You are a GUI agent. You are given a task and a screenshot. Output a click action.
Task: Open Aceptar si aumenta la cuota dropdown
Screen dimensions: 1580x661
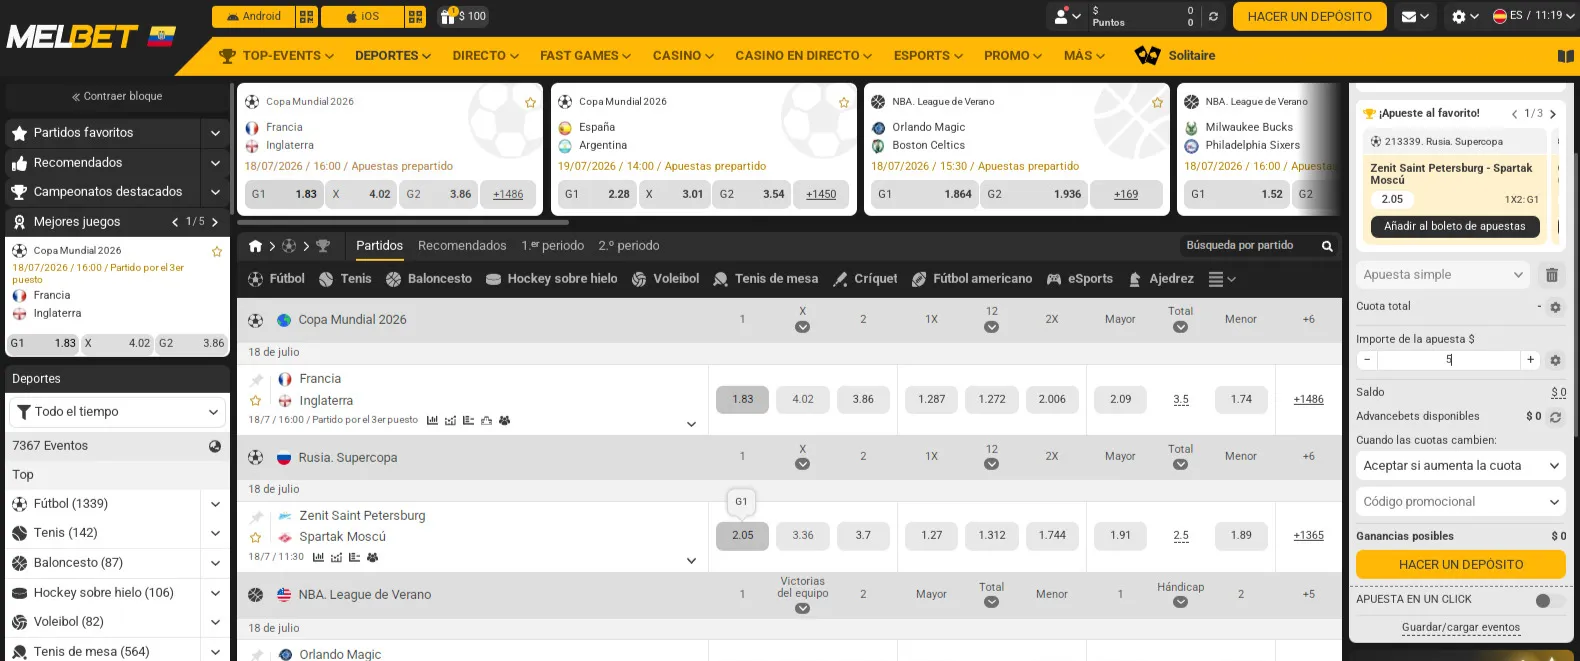tap(1461, 466)
